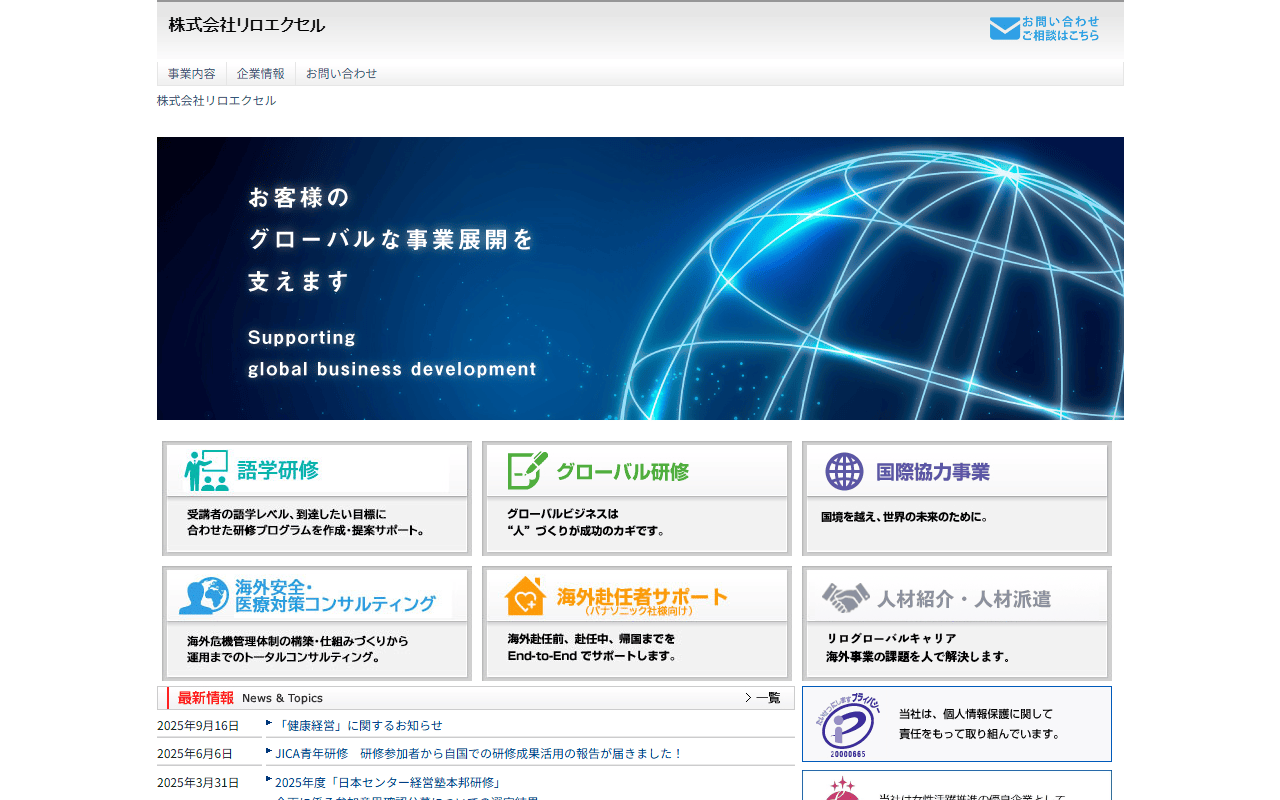
Task: Click the End-to-End でサポートします description
Action: tap(592, 647)
